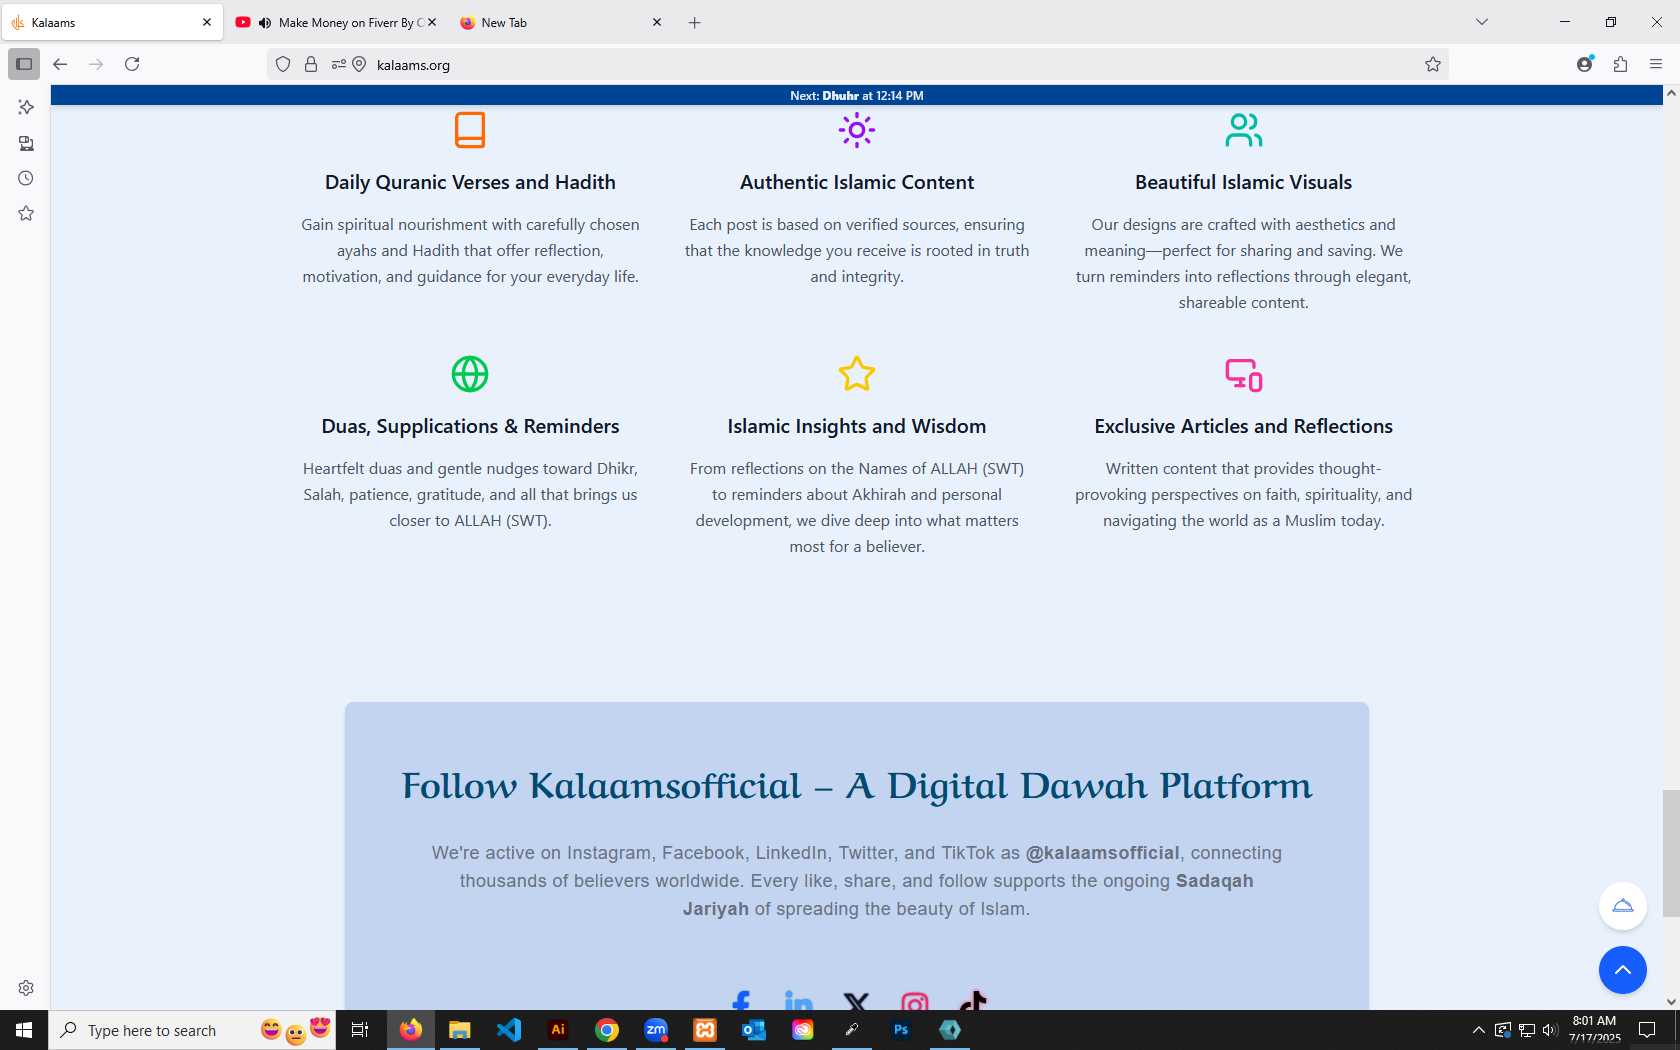Click Authentic Islamic Content heading
The width and height of the screenshot is (1680, 1050).
click(857, 182)
